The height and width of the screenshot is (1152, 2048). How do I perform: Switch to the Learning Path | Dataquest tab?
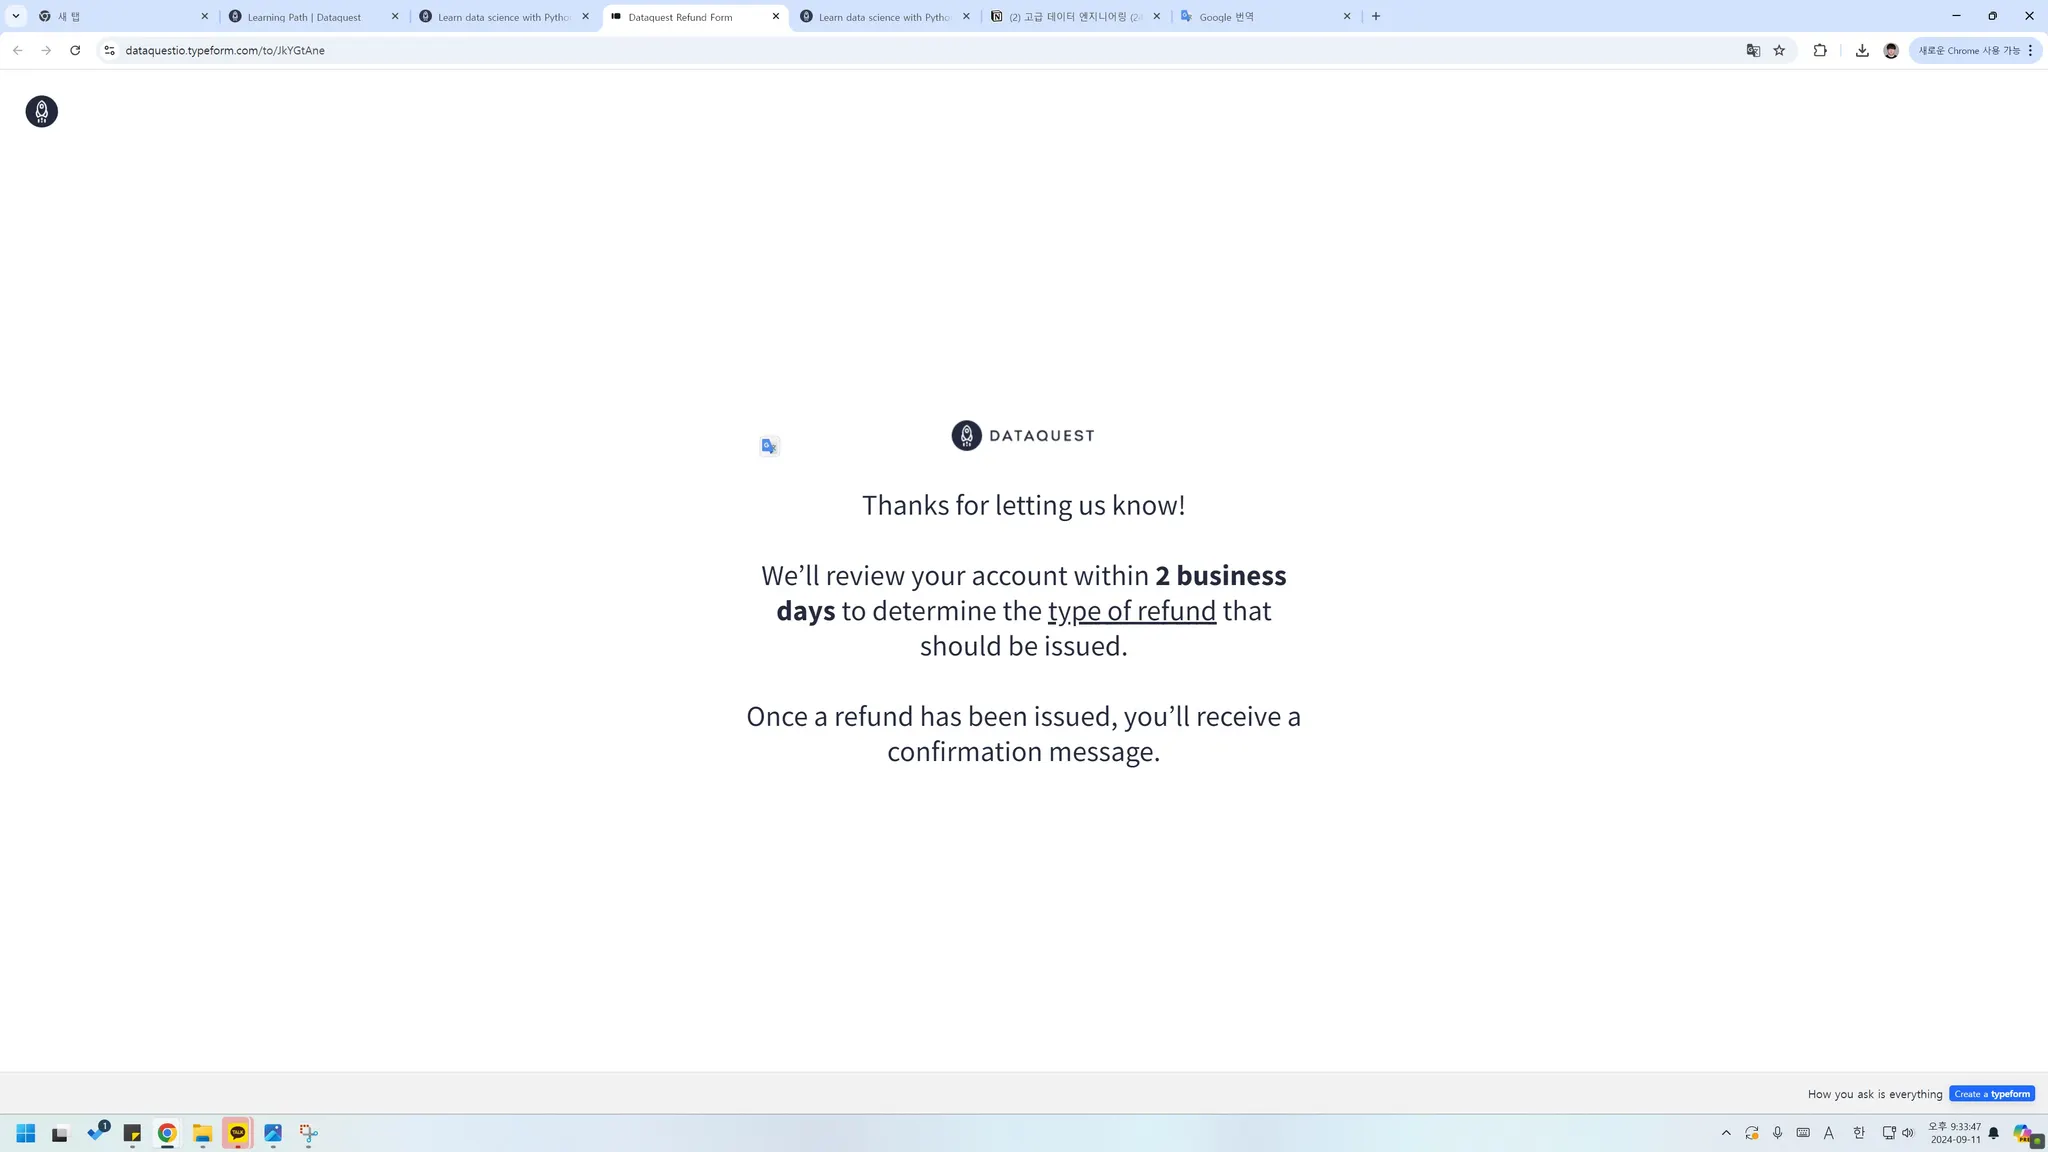(304, 17)
